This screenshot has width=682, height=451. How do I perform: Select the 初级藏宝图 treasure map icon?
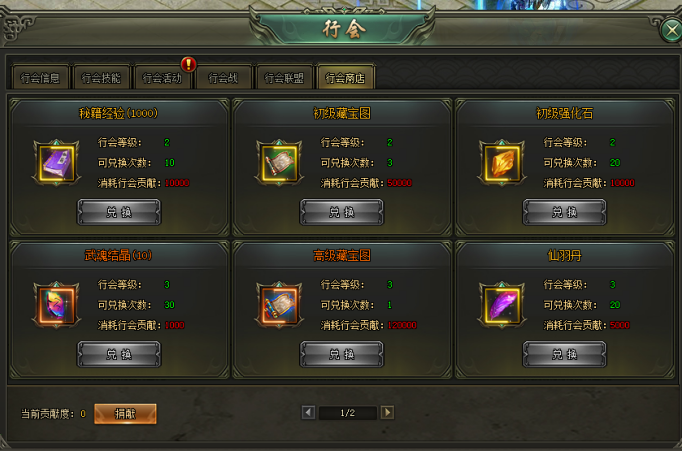279,163
